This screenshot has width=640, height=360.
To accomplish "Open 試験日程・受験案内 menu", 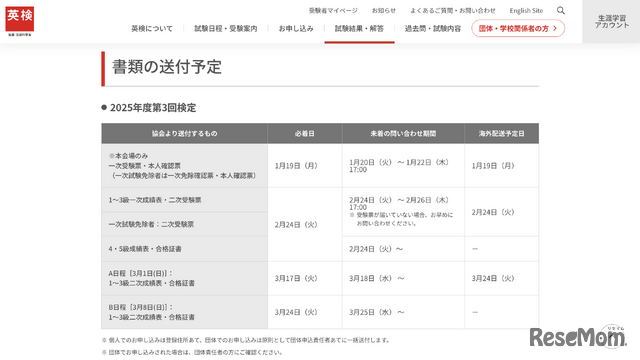I will coord(226,29).
